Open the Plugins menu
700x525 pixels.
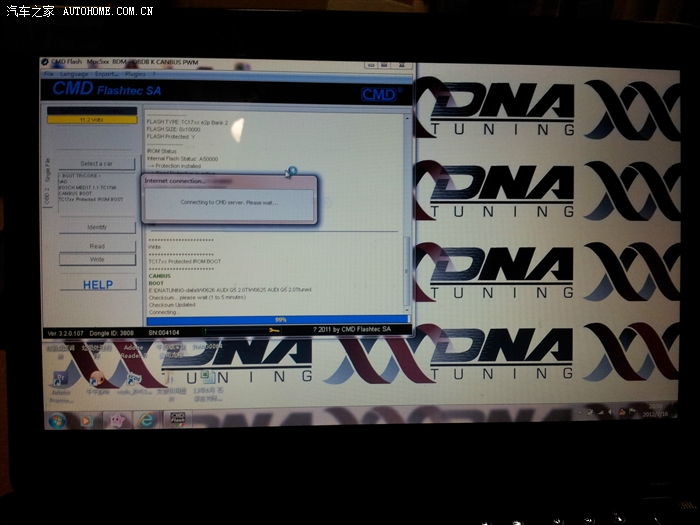click(135, 74)
